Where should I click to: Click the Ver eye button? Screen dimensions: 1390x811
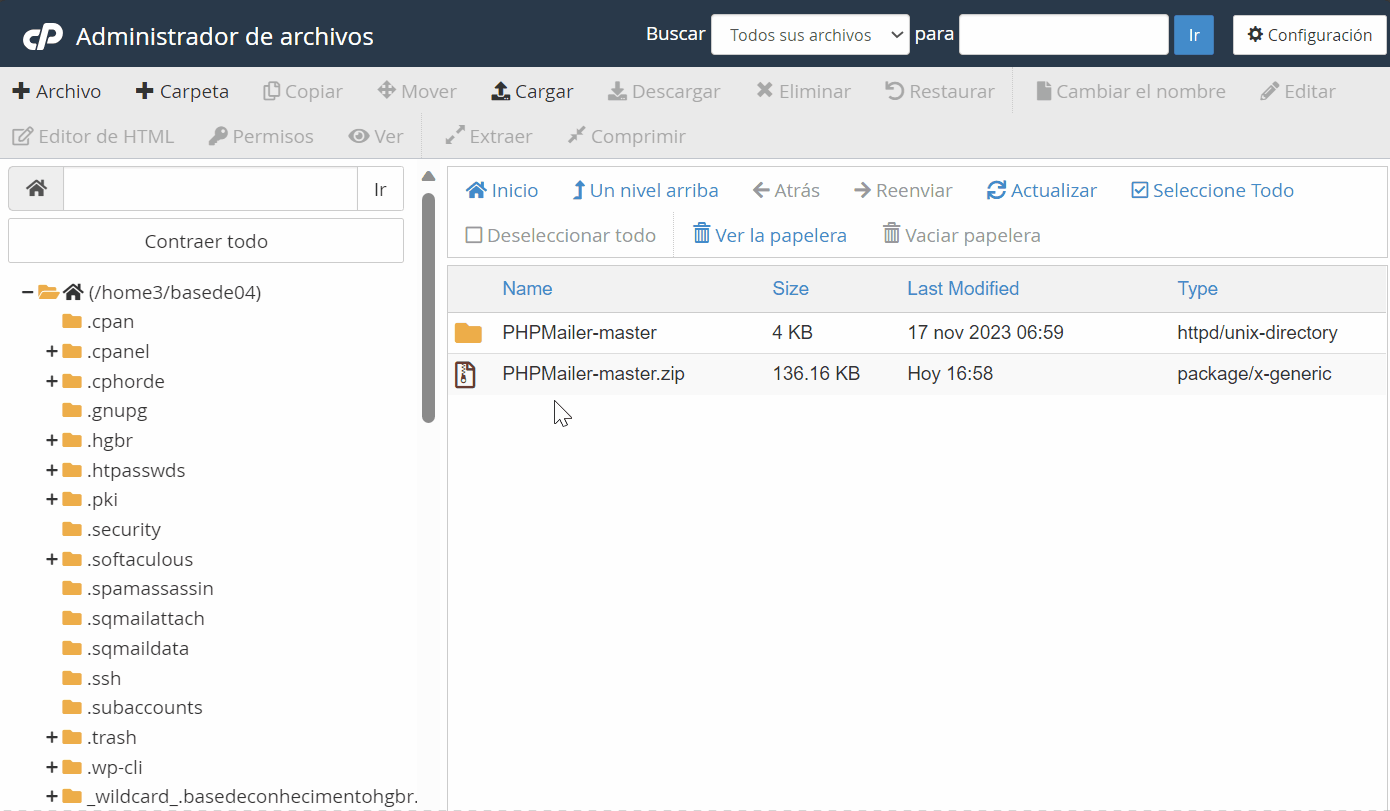coord(376,136)
